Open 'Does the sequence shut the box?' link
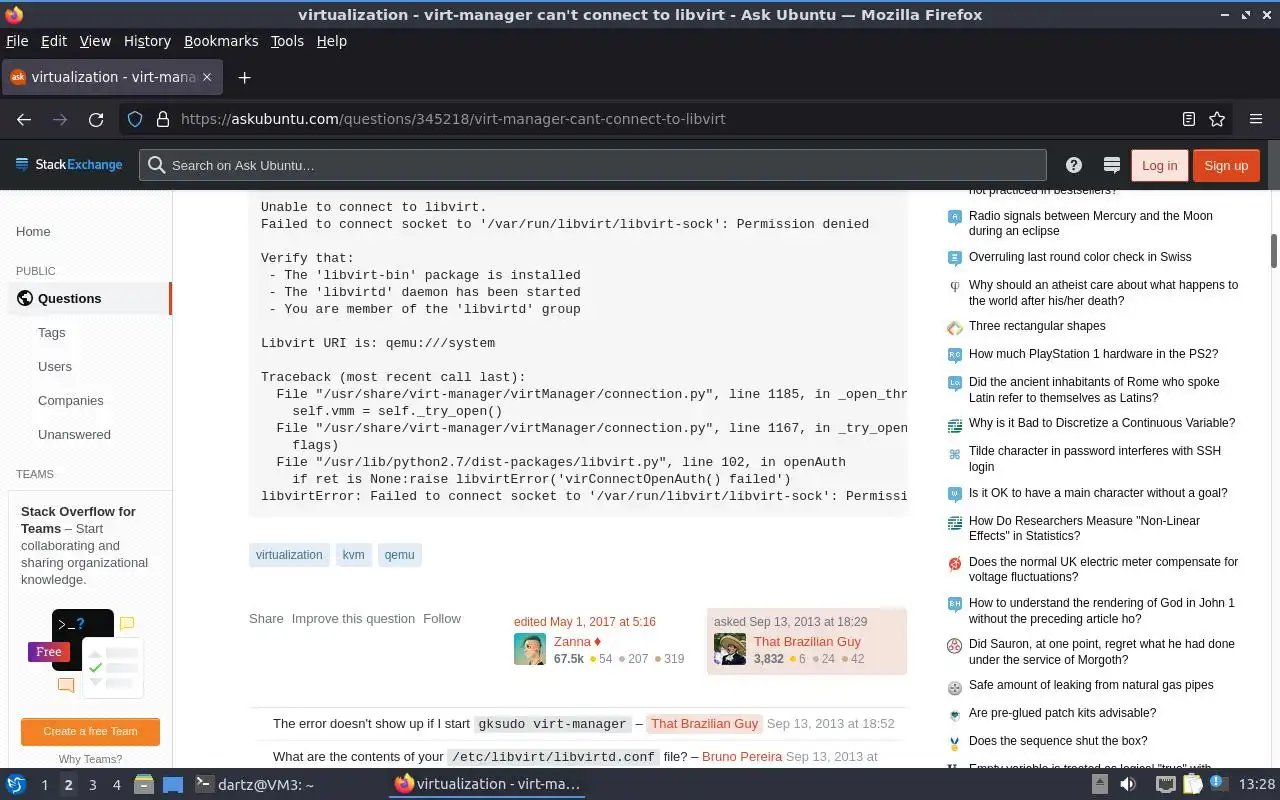The image size is (1280, 800). pos(1058,741)
